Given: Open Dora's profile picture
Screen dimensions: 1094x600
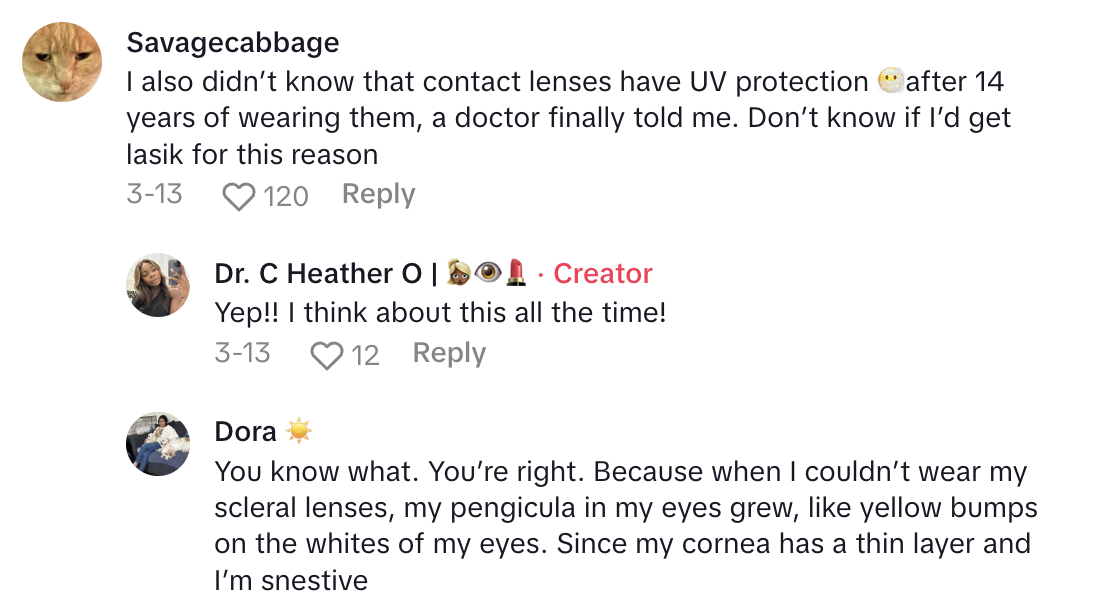Looking at the screenshot, I should click(x=158, y=444).
